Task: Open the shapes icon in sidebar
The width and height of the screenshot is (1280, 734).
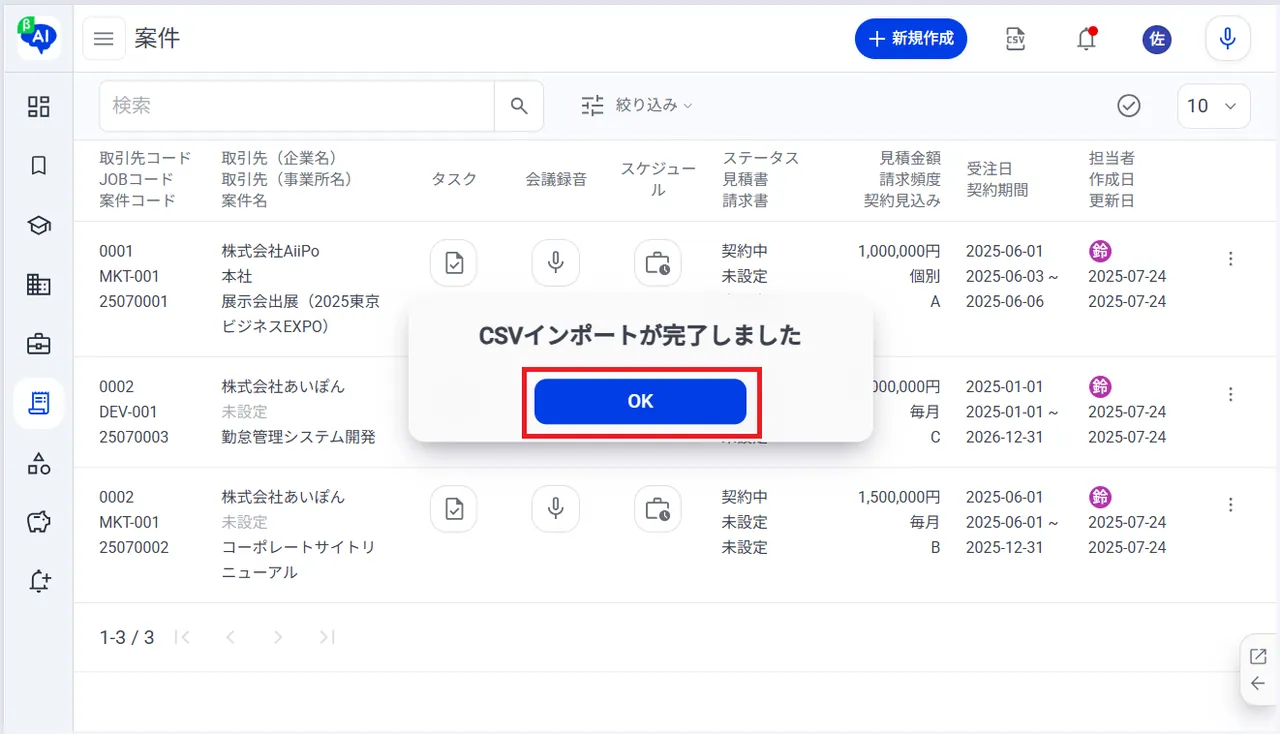Action: [39, 463]
